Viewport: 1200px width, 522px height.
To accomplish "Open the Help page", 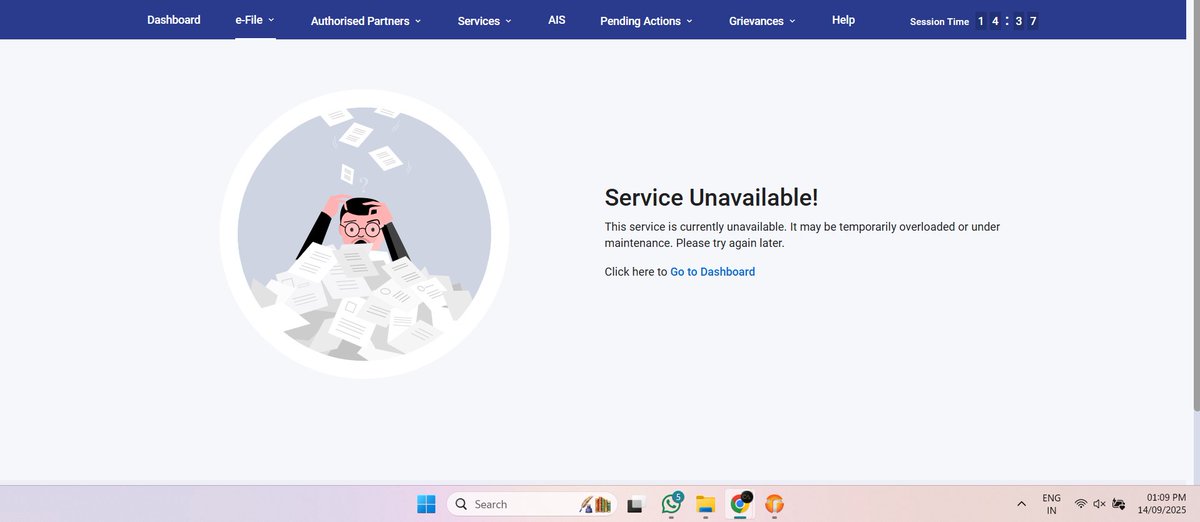I will 843,20.
